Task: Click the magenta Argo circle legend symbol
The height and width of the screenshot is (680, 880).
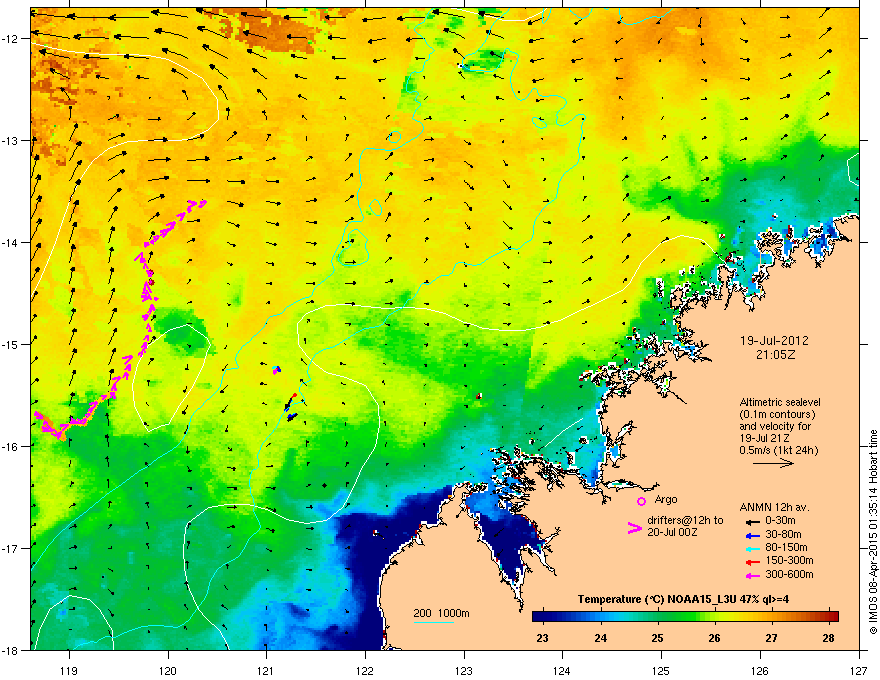Action: (641, 501)
